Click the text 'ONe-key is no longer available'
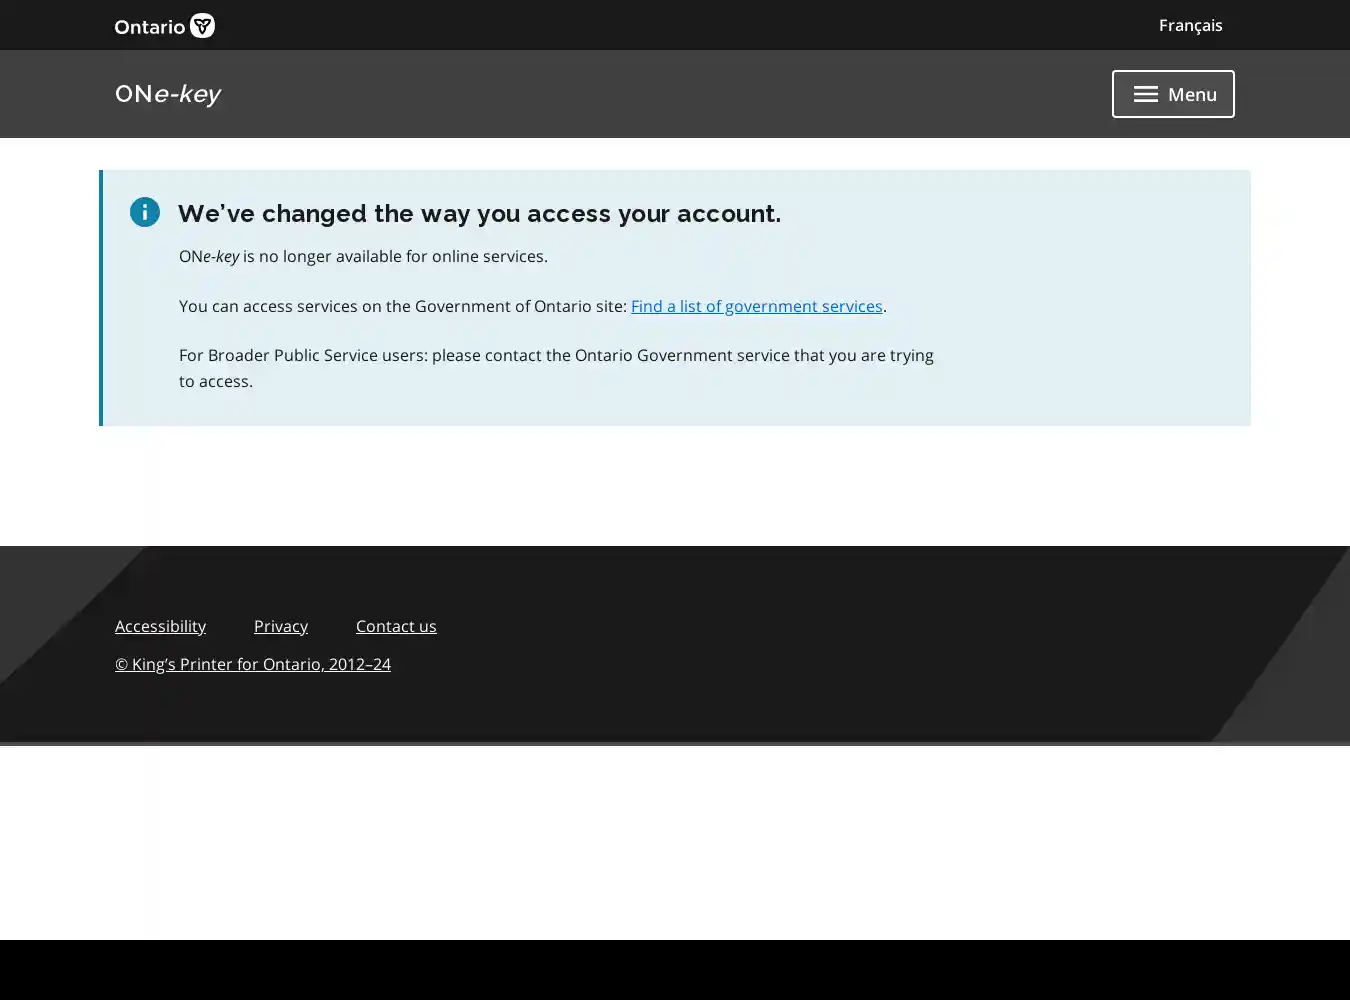Viewport: 1350px width, 1000px height. pyautogui.click(x=363, y=256)
